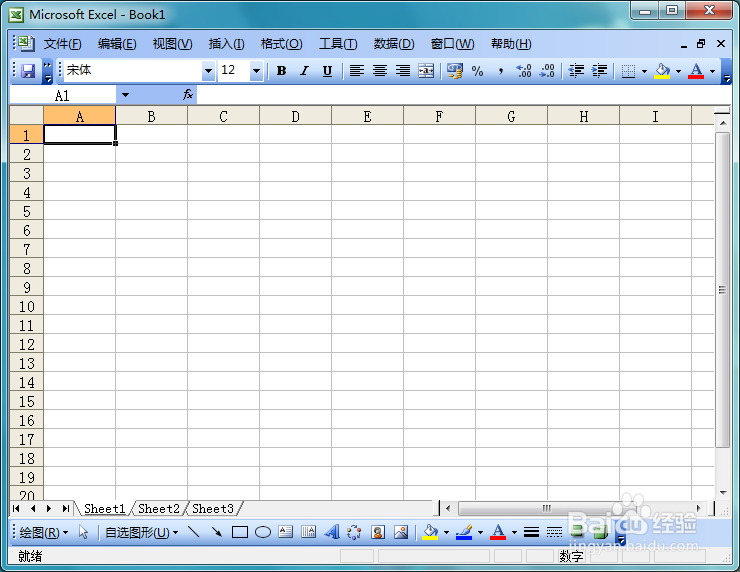740x572 pixels.
Task: Select the Line drawing tool
Action: click(x=193, y=532)
